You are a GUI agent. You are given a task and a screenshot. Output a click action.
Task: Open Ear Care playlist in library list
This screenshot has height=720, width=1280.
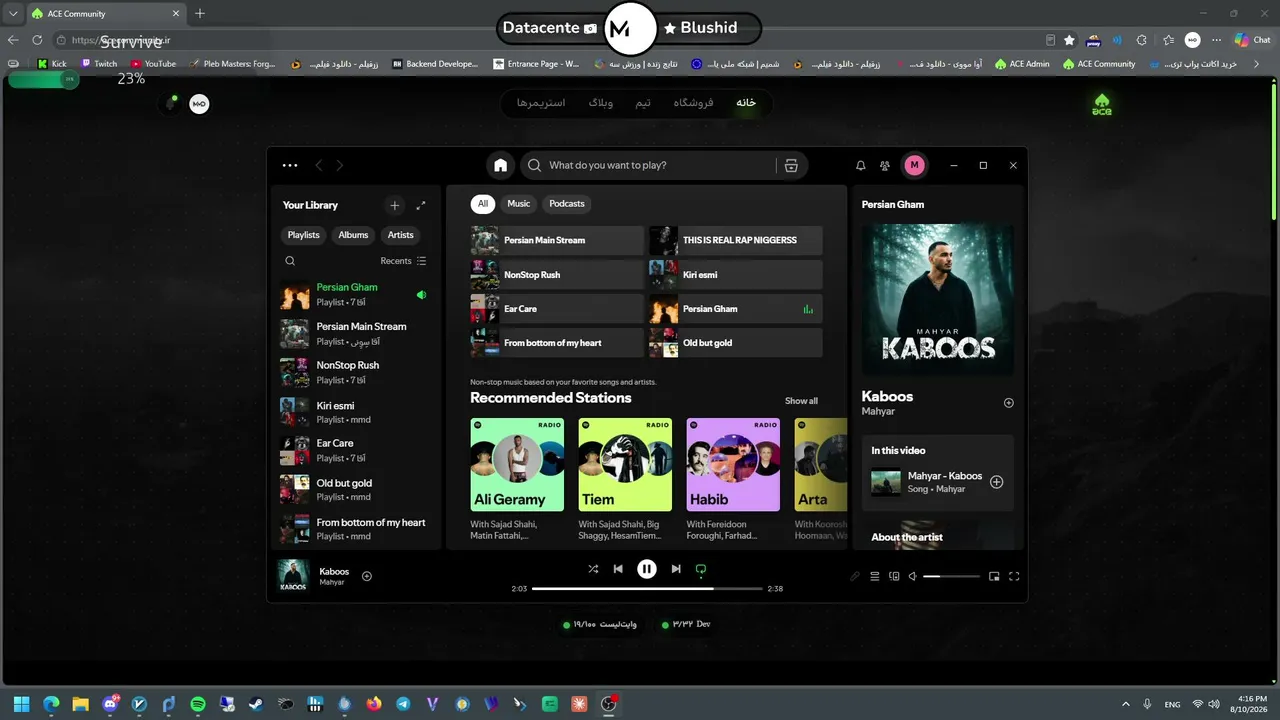tap(356, 451)
